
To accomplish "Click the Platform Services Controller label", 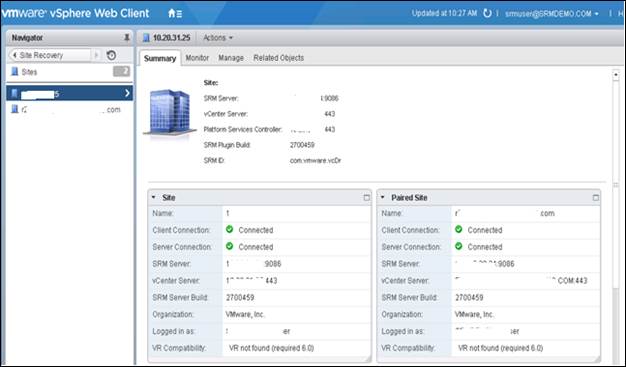I will (243, 129).
